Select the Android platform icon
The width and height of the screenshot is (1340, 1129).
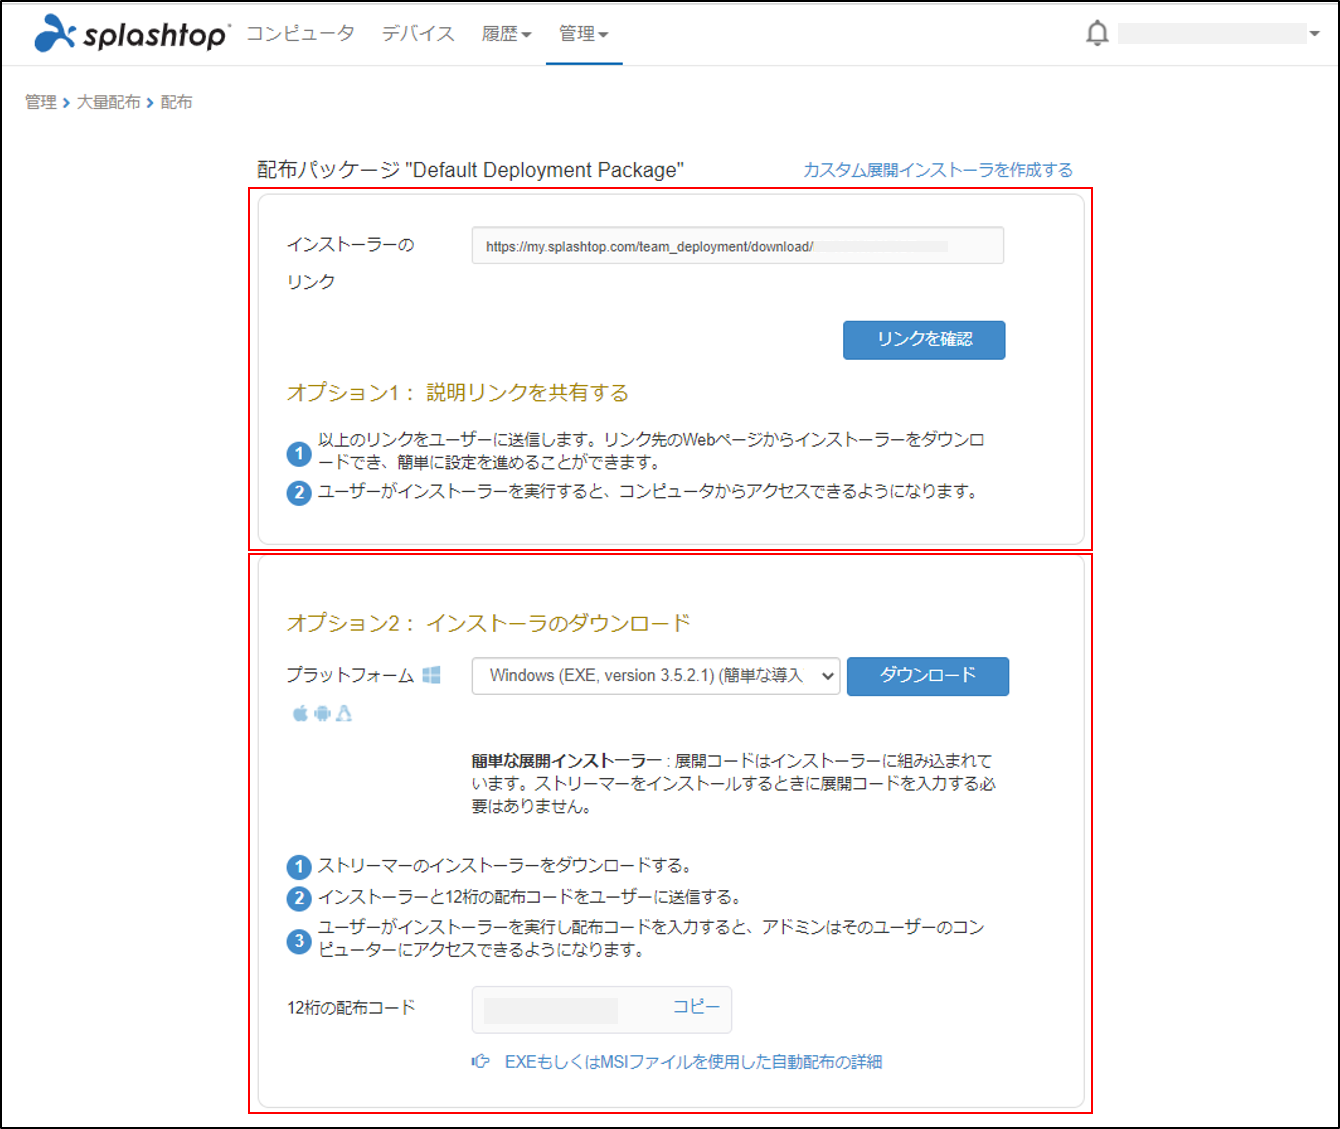click(x=320, y=713)
